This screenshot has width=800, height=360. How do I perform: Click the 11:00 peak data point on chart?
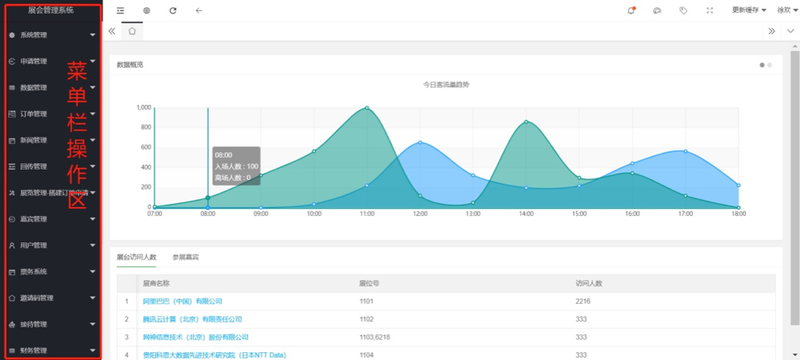[x=367, y=108]
